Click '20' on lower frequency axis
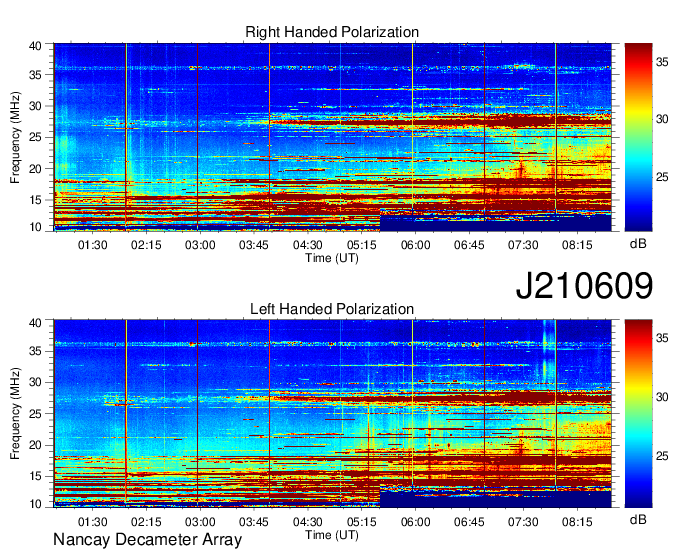Image resolution: width=680 pixels, height=552 pixels. [35, 445]
